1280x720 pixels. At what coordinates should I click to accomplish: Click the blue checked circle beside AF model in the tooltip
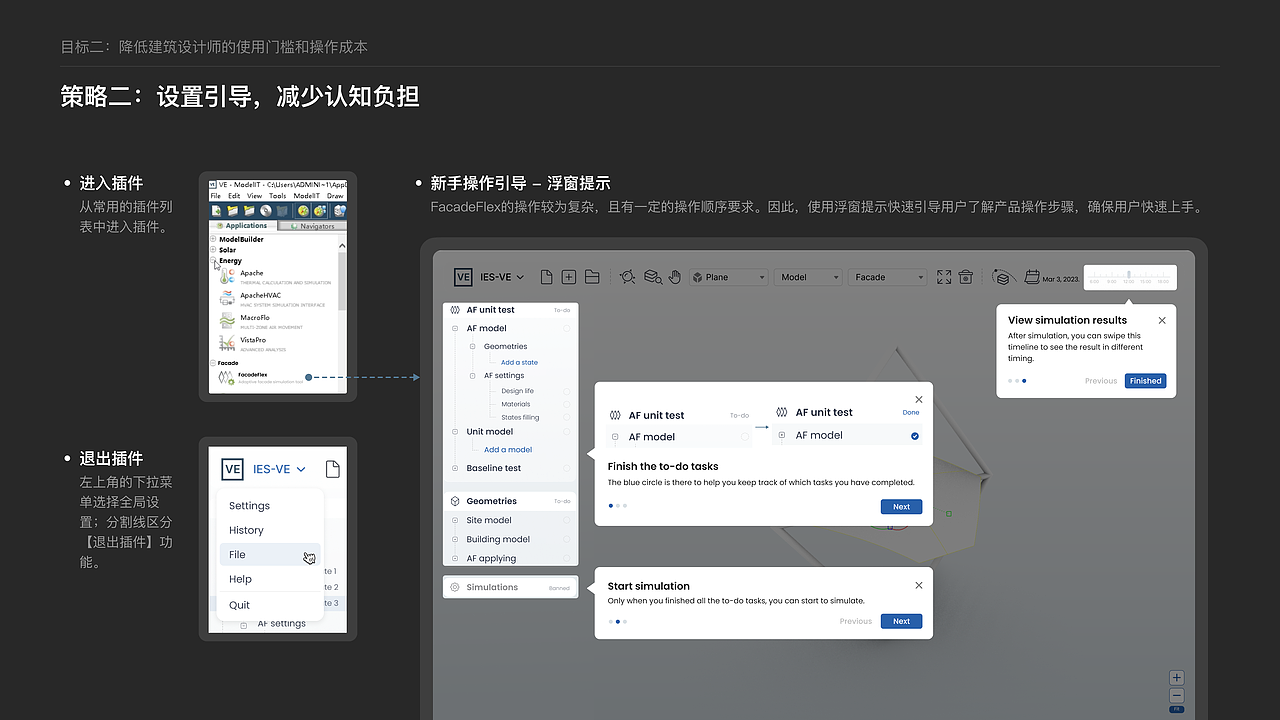(915, 436)
